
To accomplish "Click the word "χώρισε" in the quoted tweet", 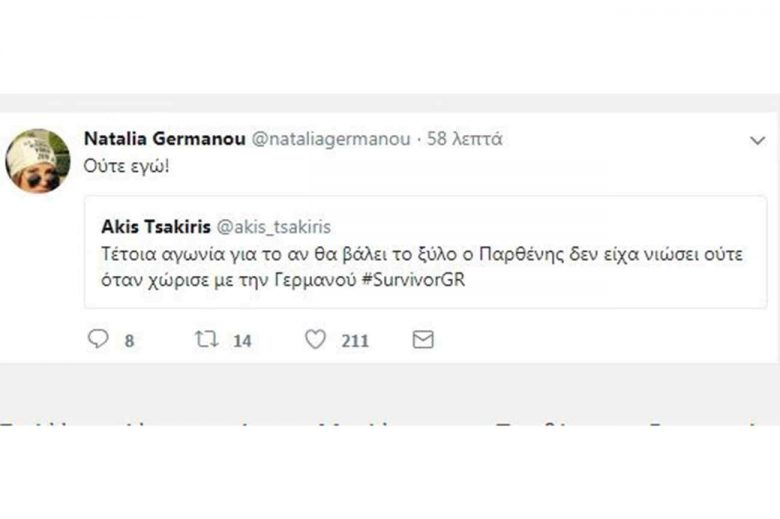I will (x=170, y=279).
